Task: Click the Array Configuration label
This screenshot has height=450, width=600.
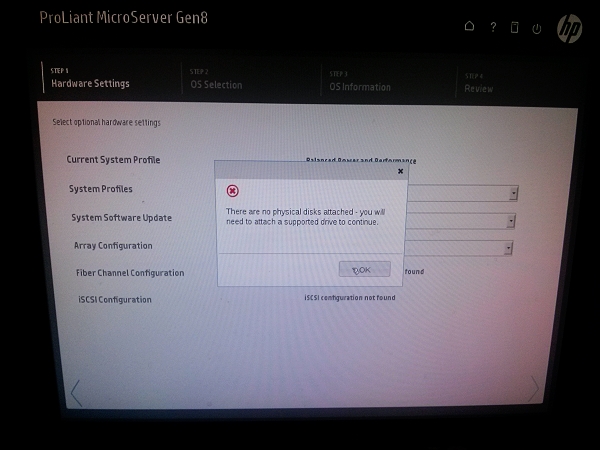Action: [113, 246]
